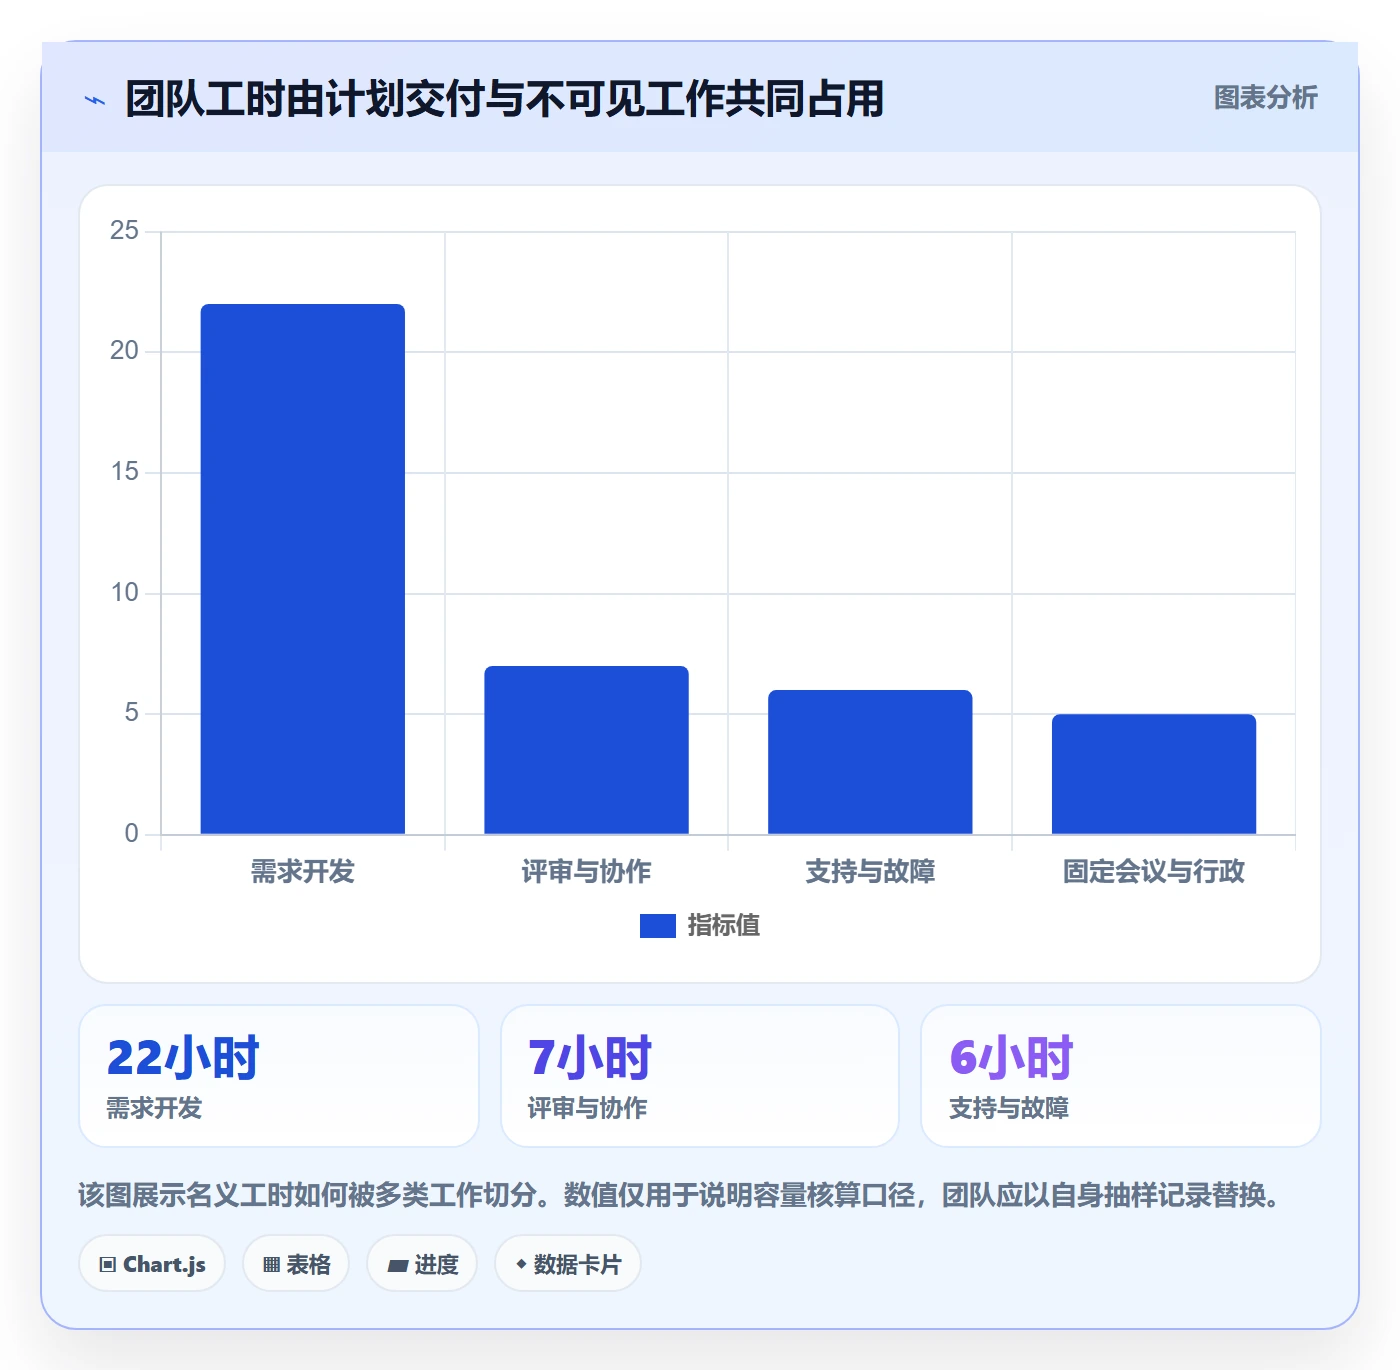Click the 需求开发 x-axis label
This screenshot has width=1400, height=1370.
coord(303,872)
